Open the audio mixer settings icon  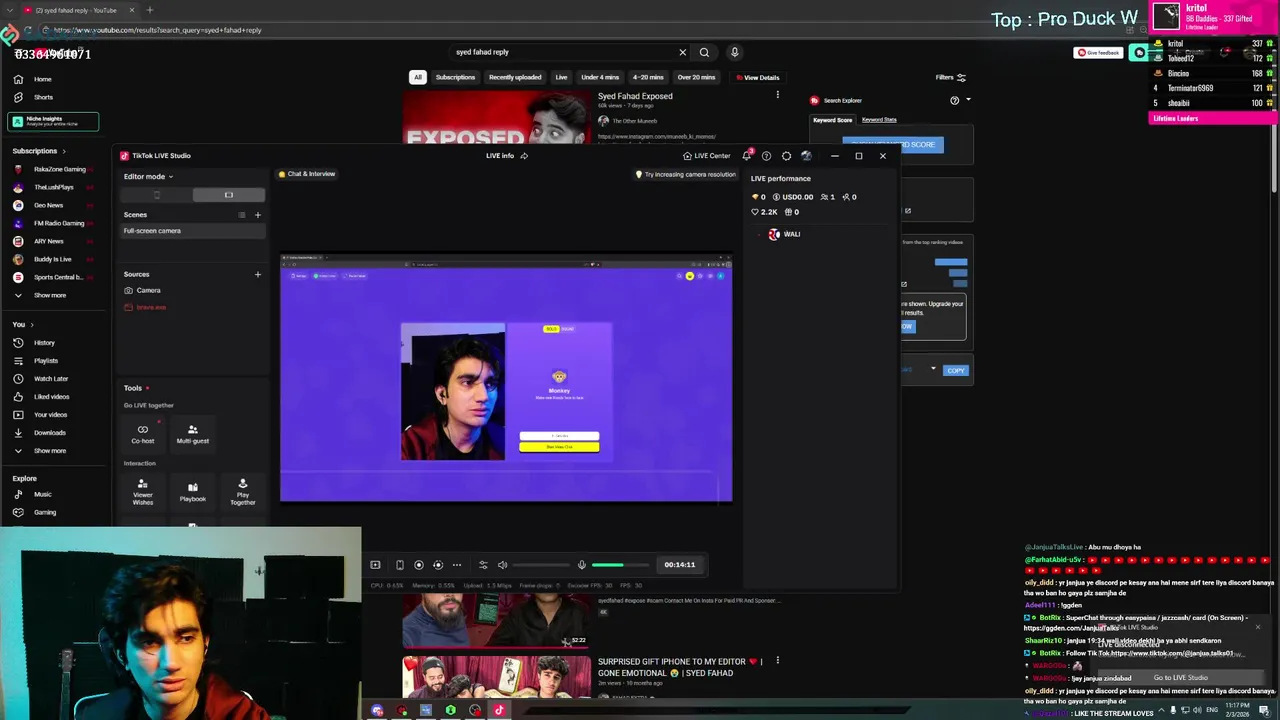(483, 565)
